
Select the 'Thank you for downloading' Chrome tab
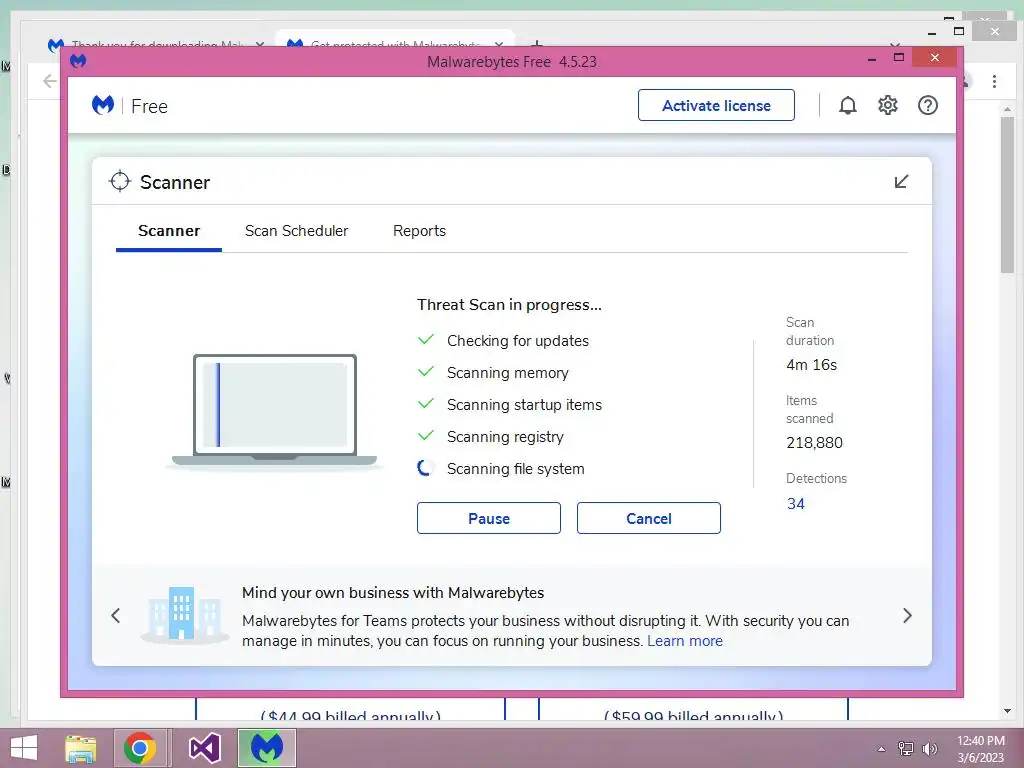tap(157, 43)
